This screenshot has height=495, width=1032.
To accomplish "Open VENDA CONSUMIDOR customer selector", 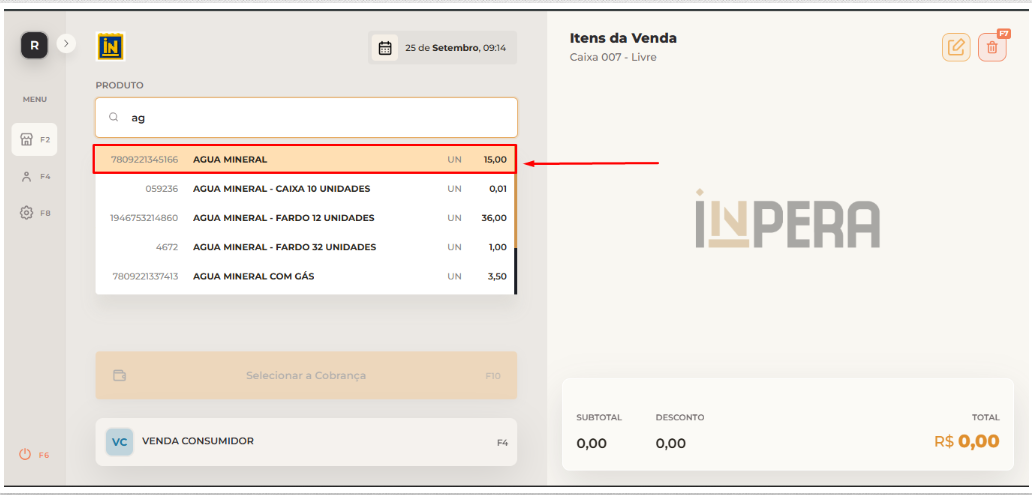I will pos(306,442).
